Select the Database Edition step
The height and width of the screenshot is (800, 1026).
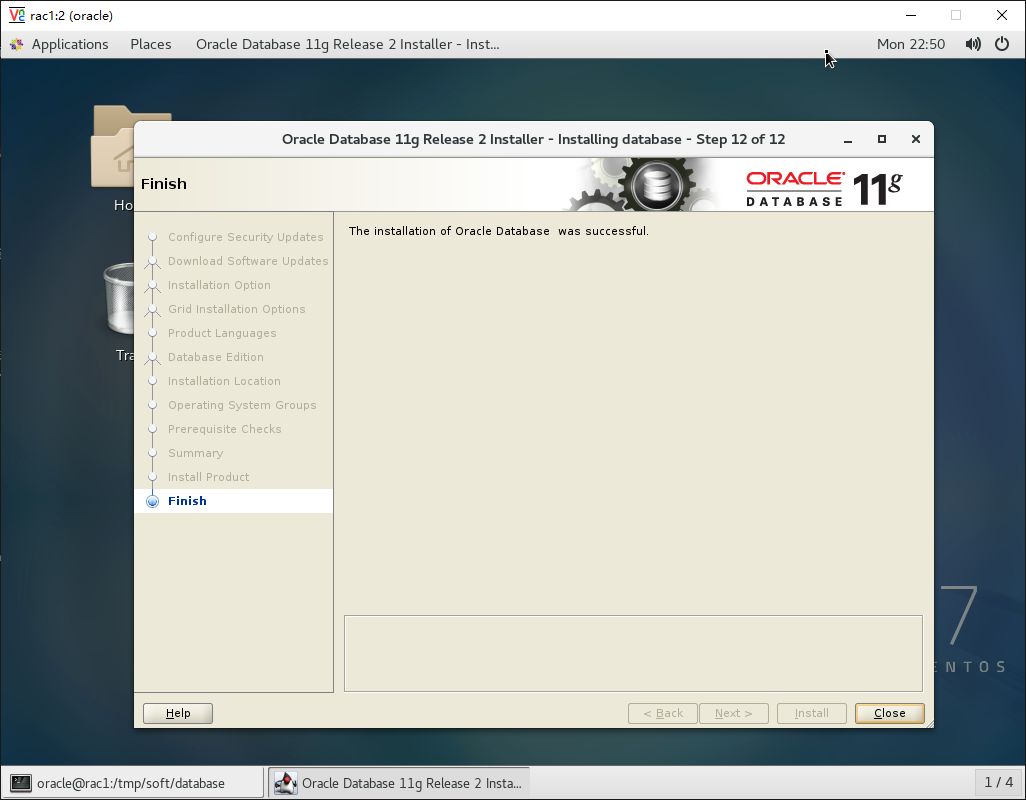215,357
